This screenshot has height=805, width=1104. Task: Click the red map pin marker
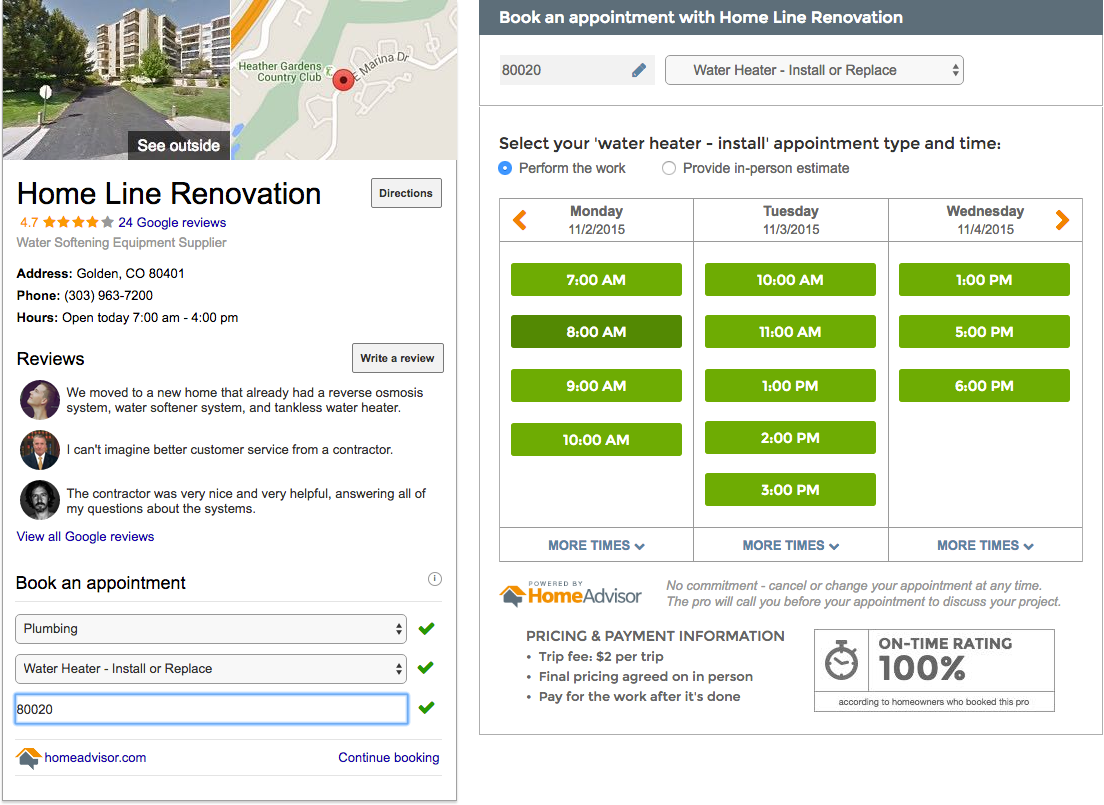[x=343, y=80]
